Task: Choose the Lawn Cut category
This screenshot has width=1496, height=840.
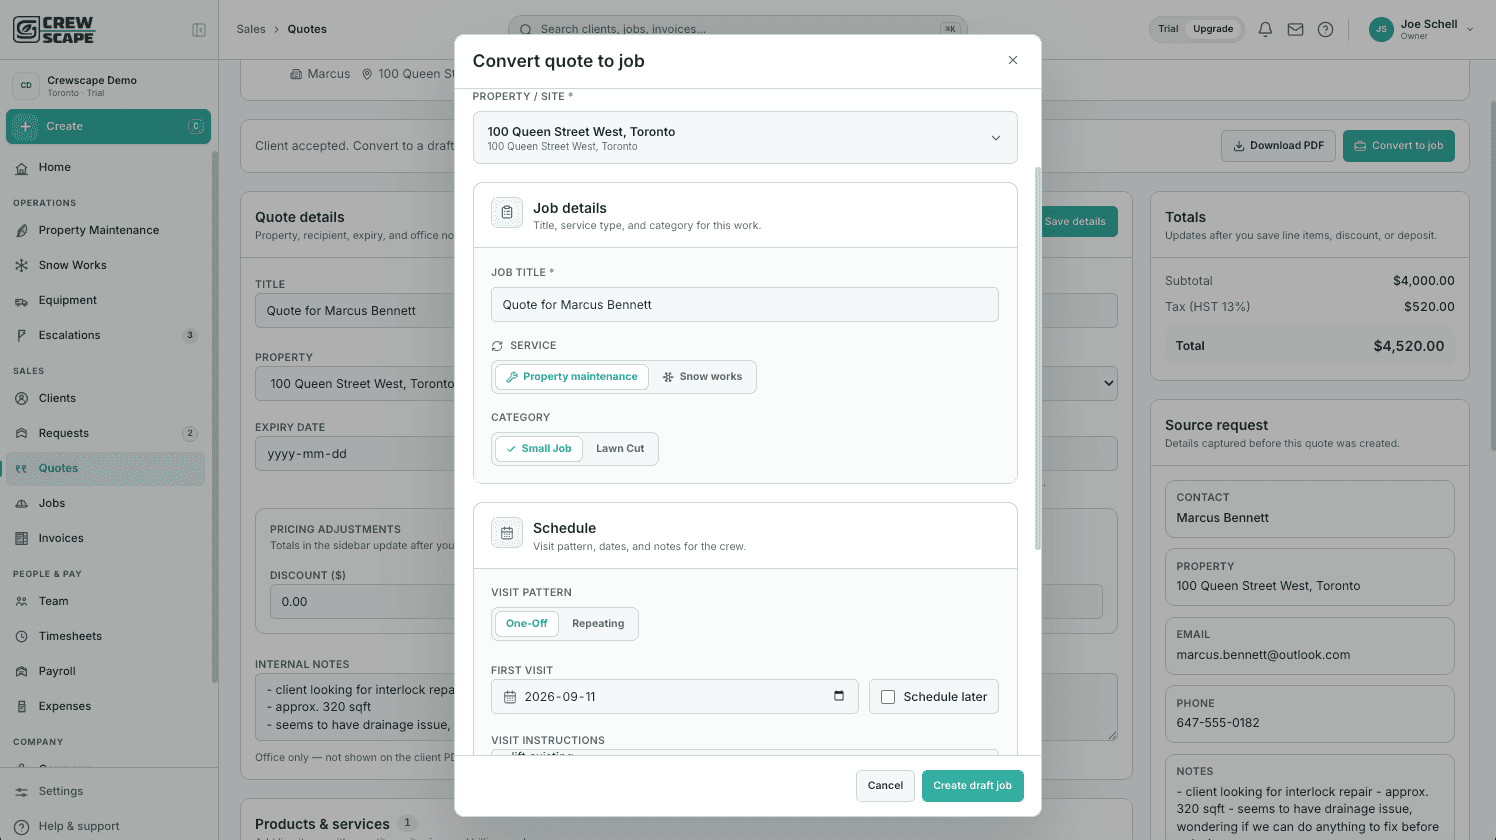Action: (x=620, y=449)
